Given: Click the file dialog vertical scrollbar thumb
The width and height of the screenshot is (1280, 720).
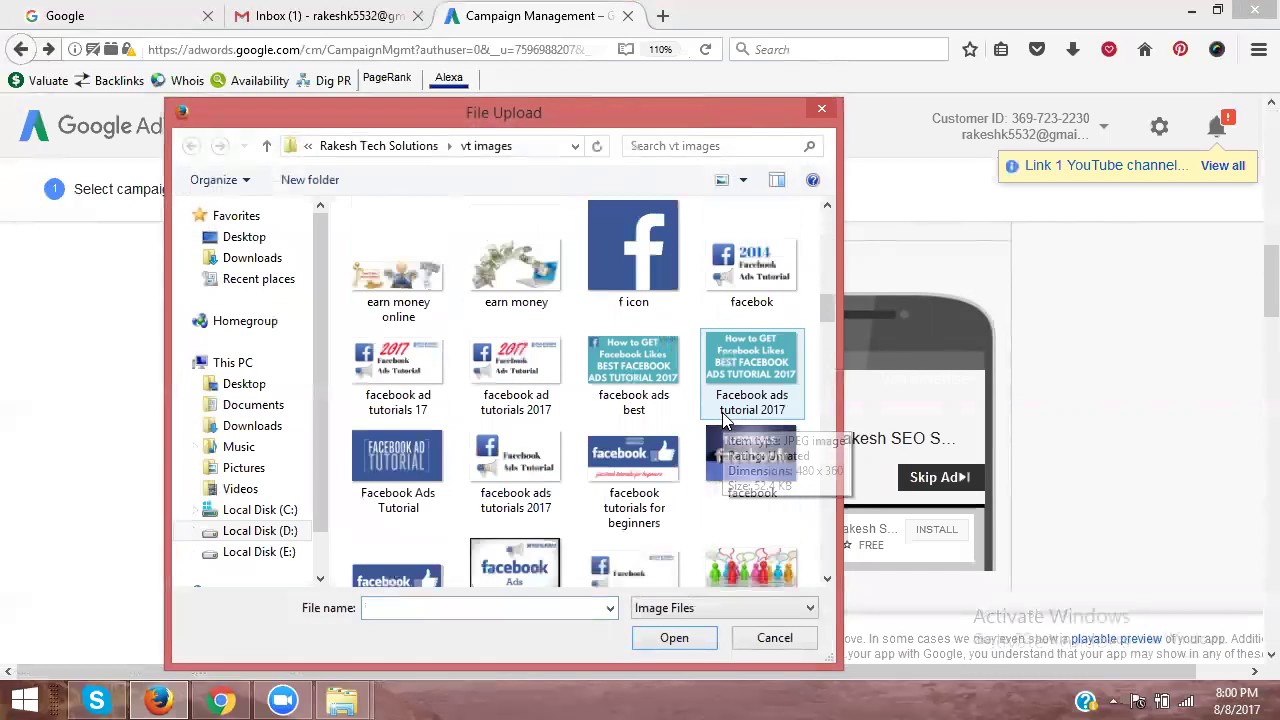Looking at the screenshot, I should (827, 308).
